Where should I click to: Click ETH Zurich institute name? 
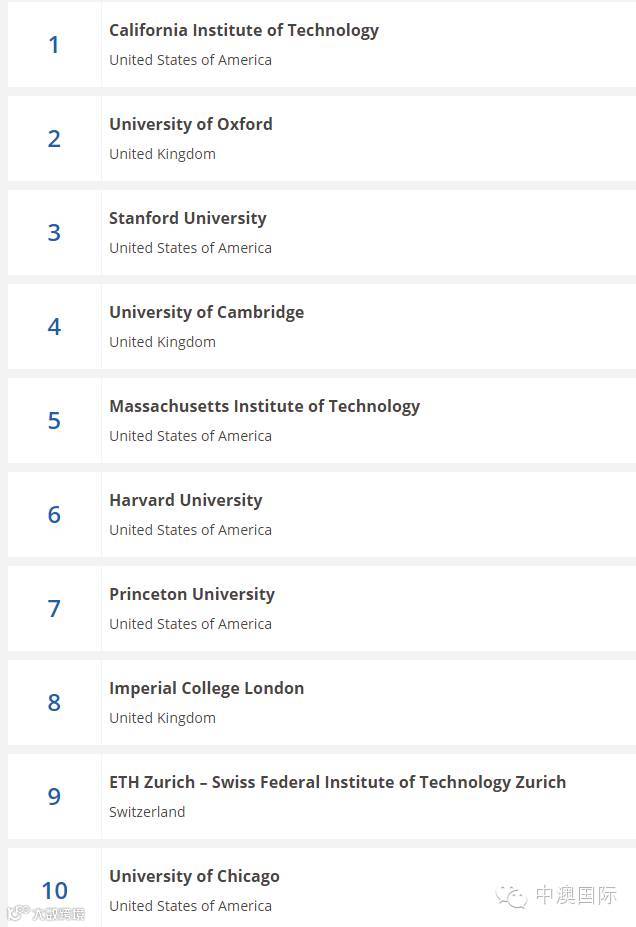(x=338, y=783)
